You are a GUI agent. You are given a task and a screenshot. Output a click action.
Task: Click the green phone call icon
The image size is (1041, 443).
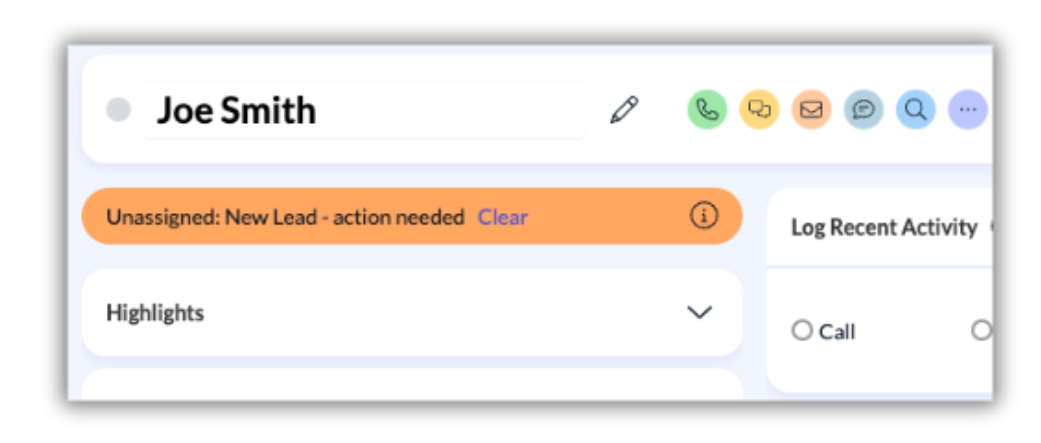(706, 110)
